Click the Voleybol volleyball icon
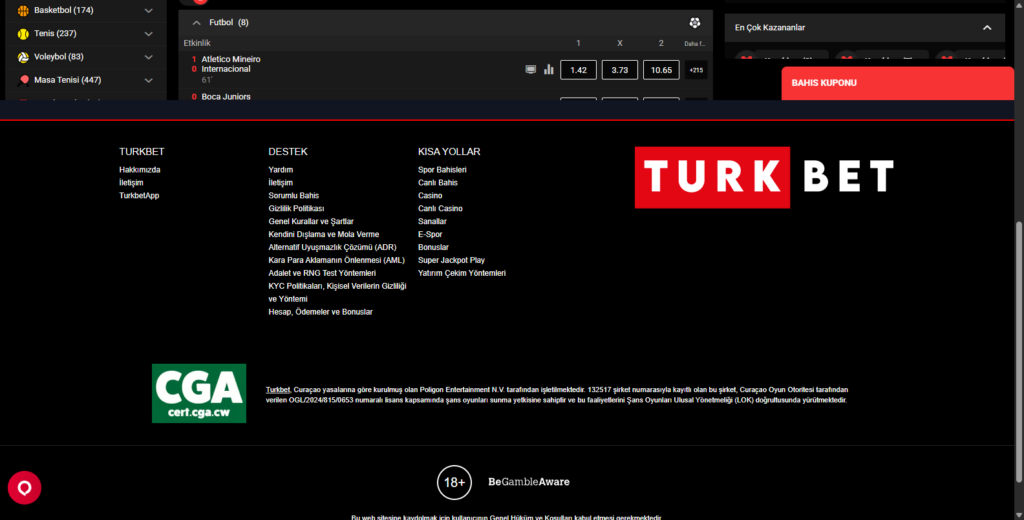The width and height of the screenshot is (1024, 520). pos(24,57)
